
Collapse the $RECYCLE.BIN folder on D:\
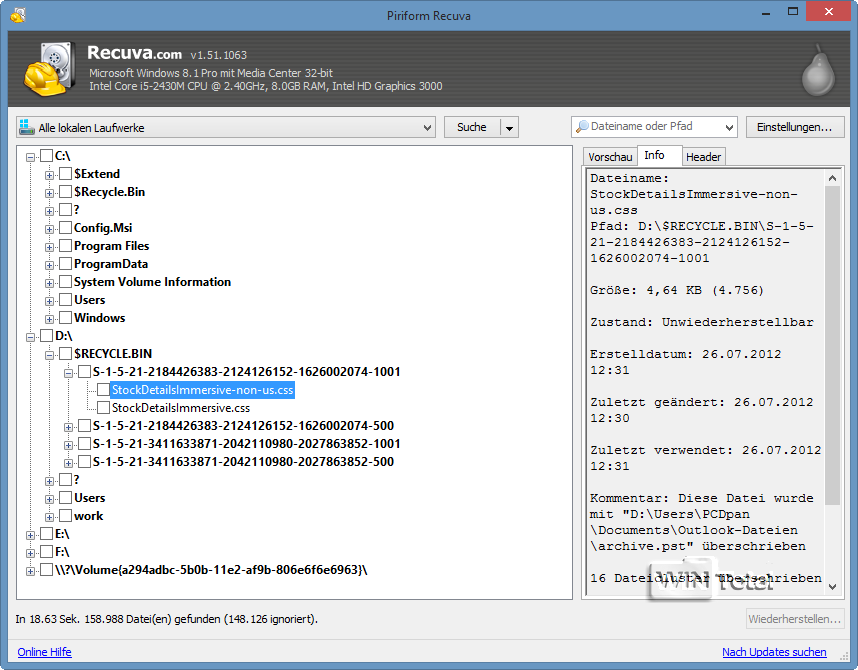(x=50, y=354)
